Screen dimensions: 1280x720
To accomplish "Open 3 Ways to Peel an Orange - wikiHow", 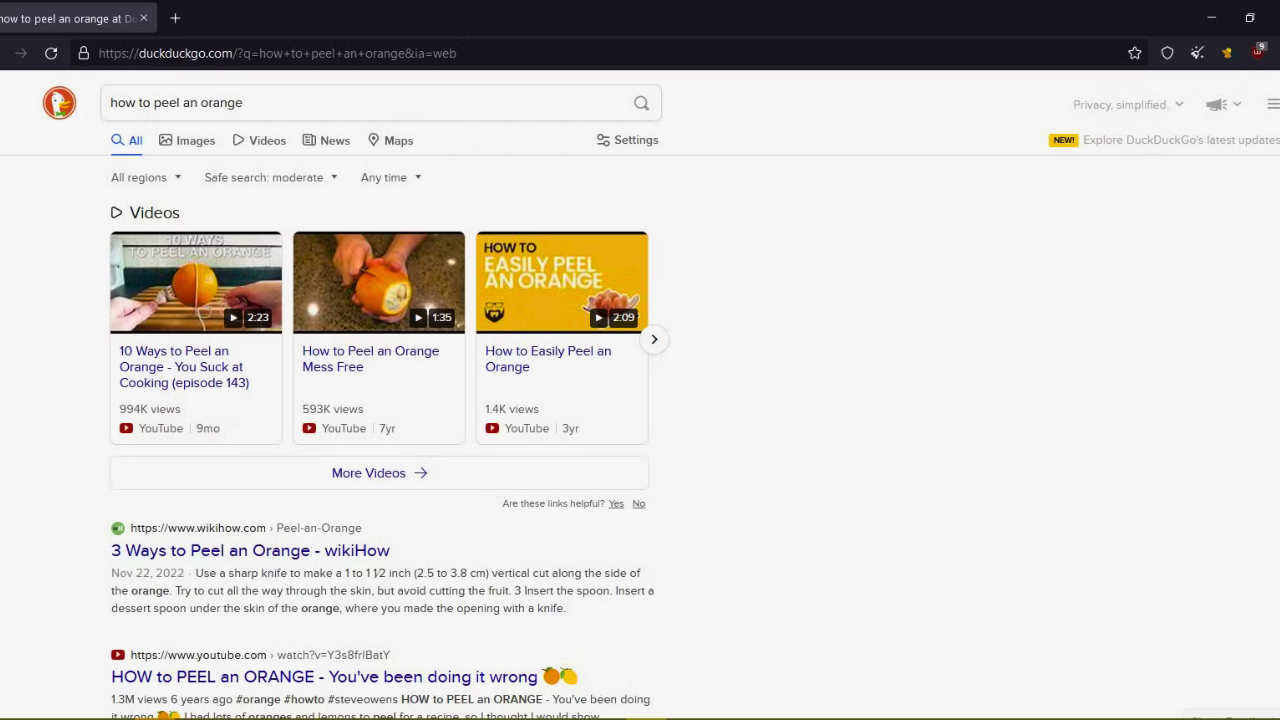I will pos(250,550).
